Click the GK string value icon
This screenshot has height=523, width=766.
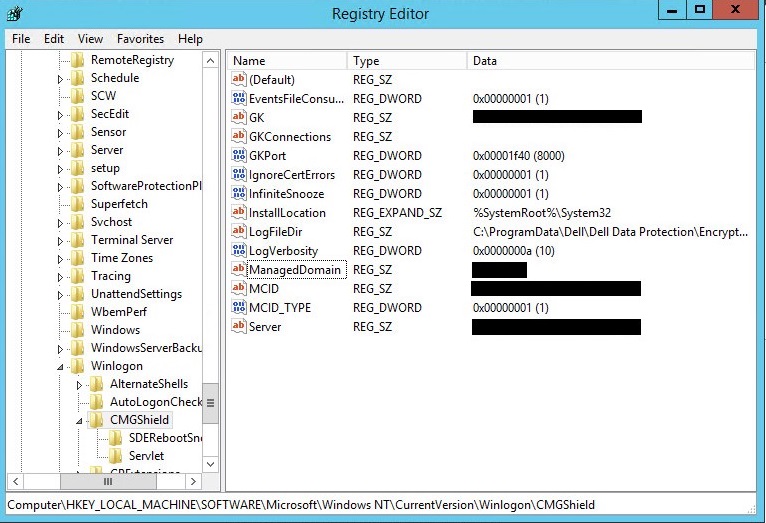[x=238, y=117]
